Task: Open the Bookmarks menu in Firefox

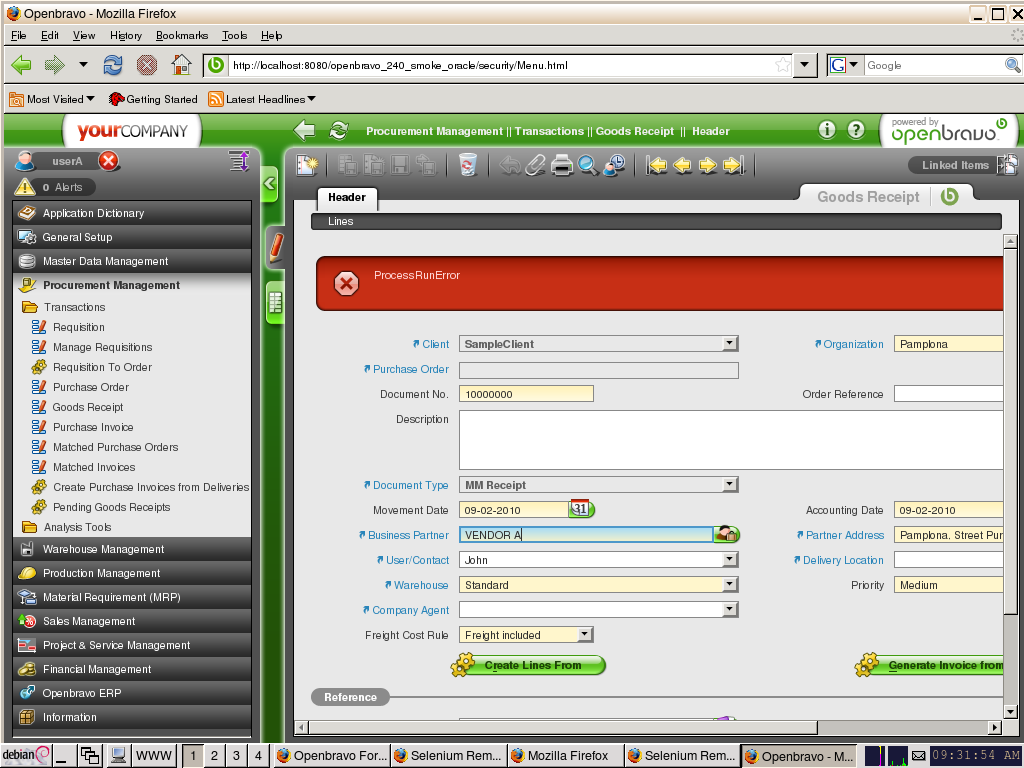Action: pos(181,35)
